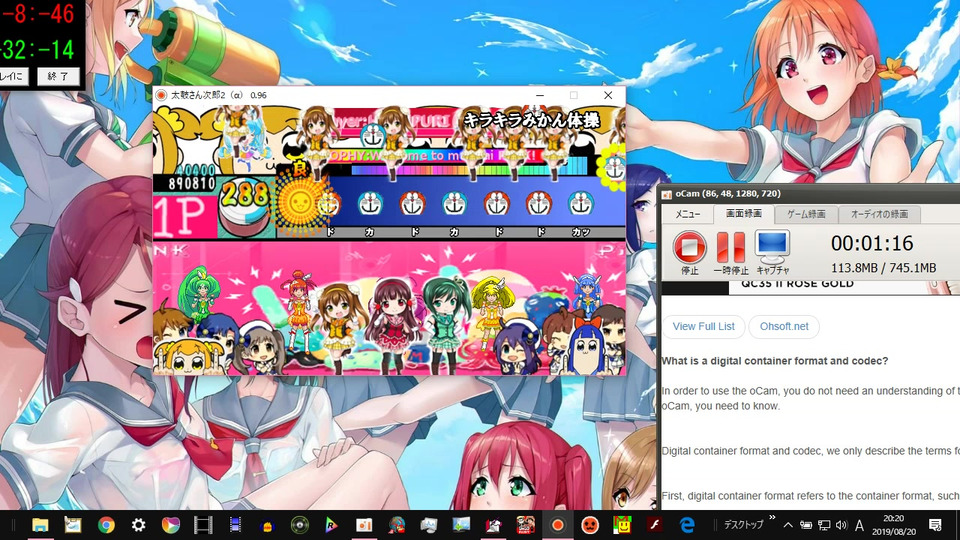Launch Google Chrome from the taskbar
Screen dimensions: 960x540
[106, 525]
